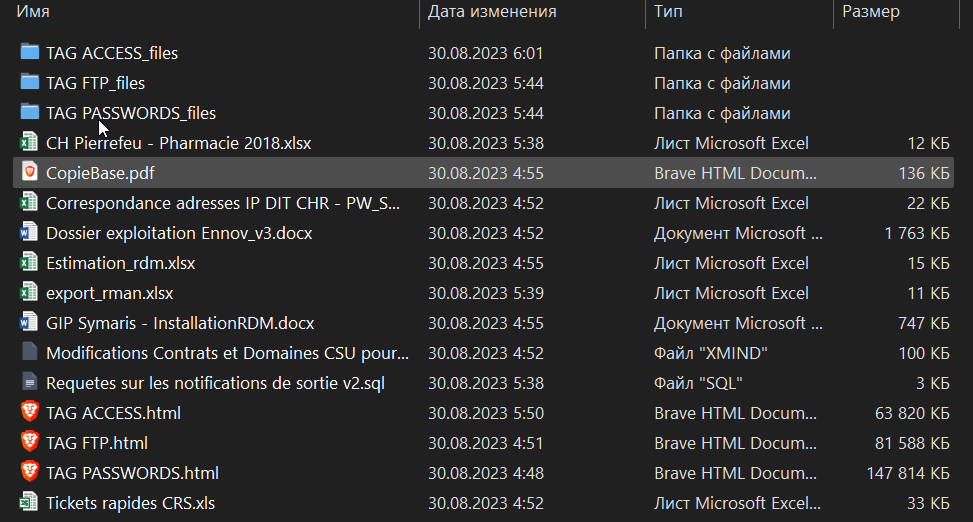Screen dimensions: 973x522
Task: Click the 136 КБ size of CopieBase.pdf
Action: (924, 173)
